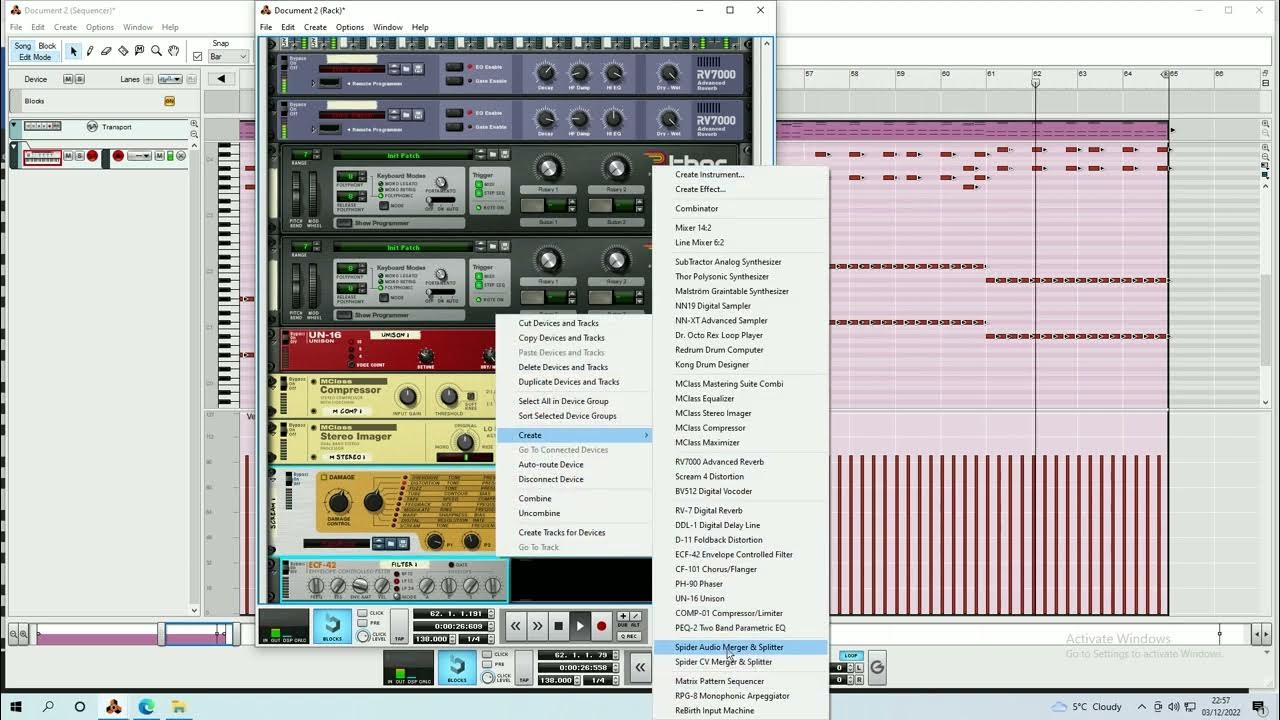The width and height of the screenshot is (1280, 720).
Task: Click Combine in the context menu
Action: [573, 498]
